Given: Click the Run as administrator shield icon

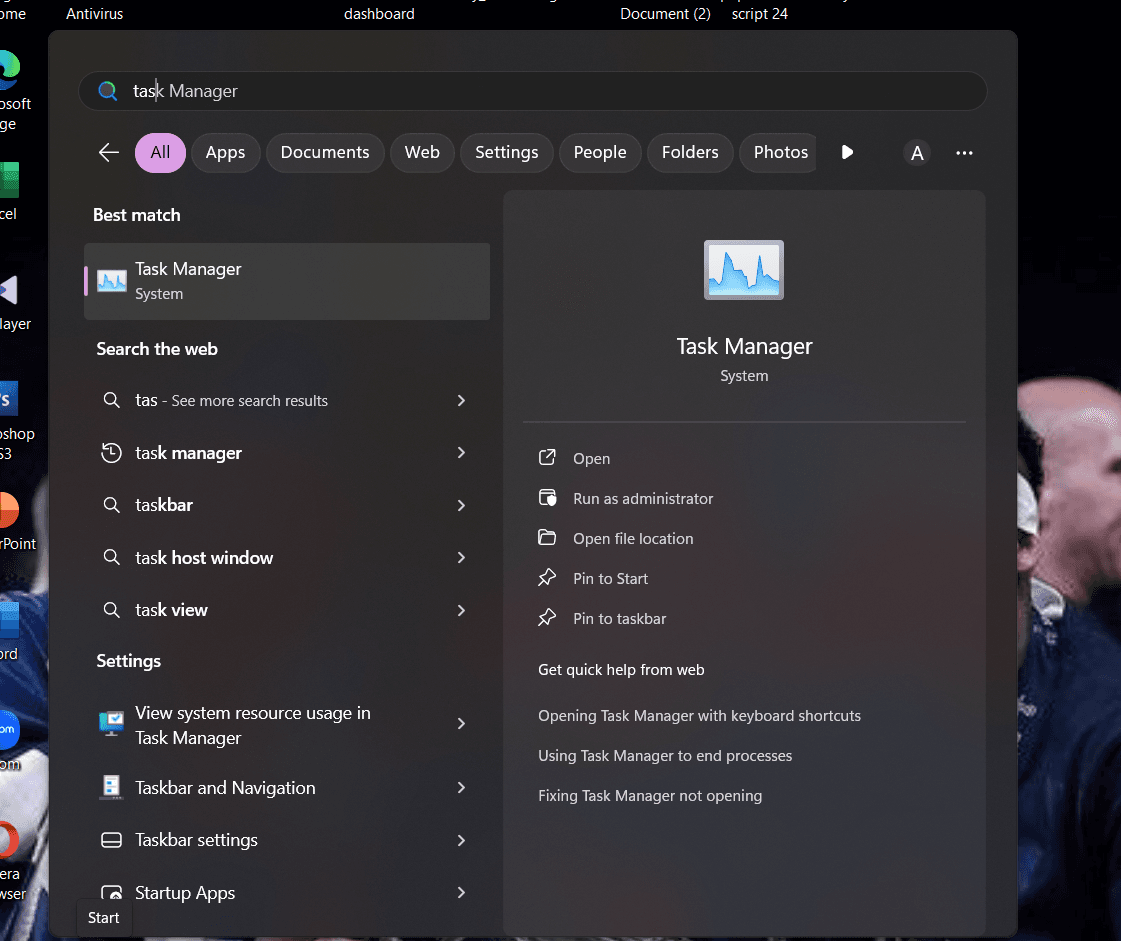Looking at the screenshot, I should 547,498.
